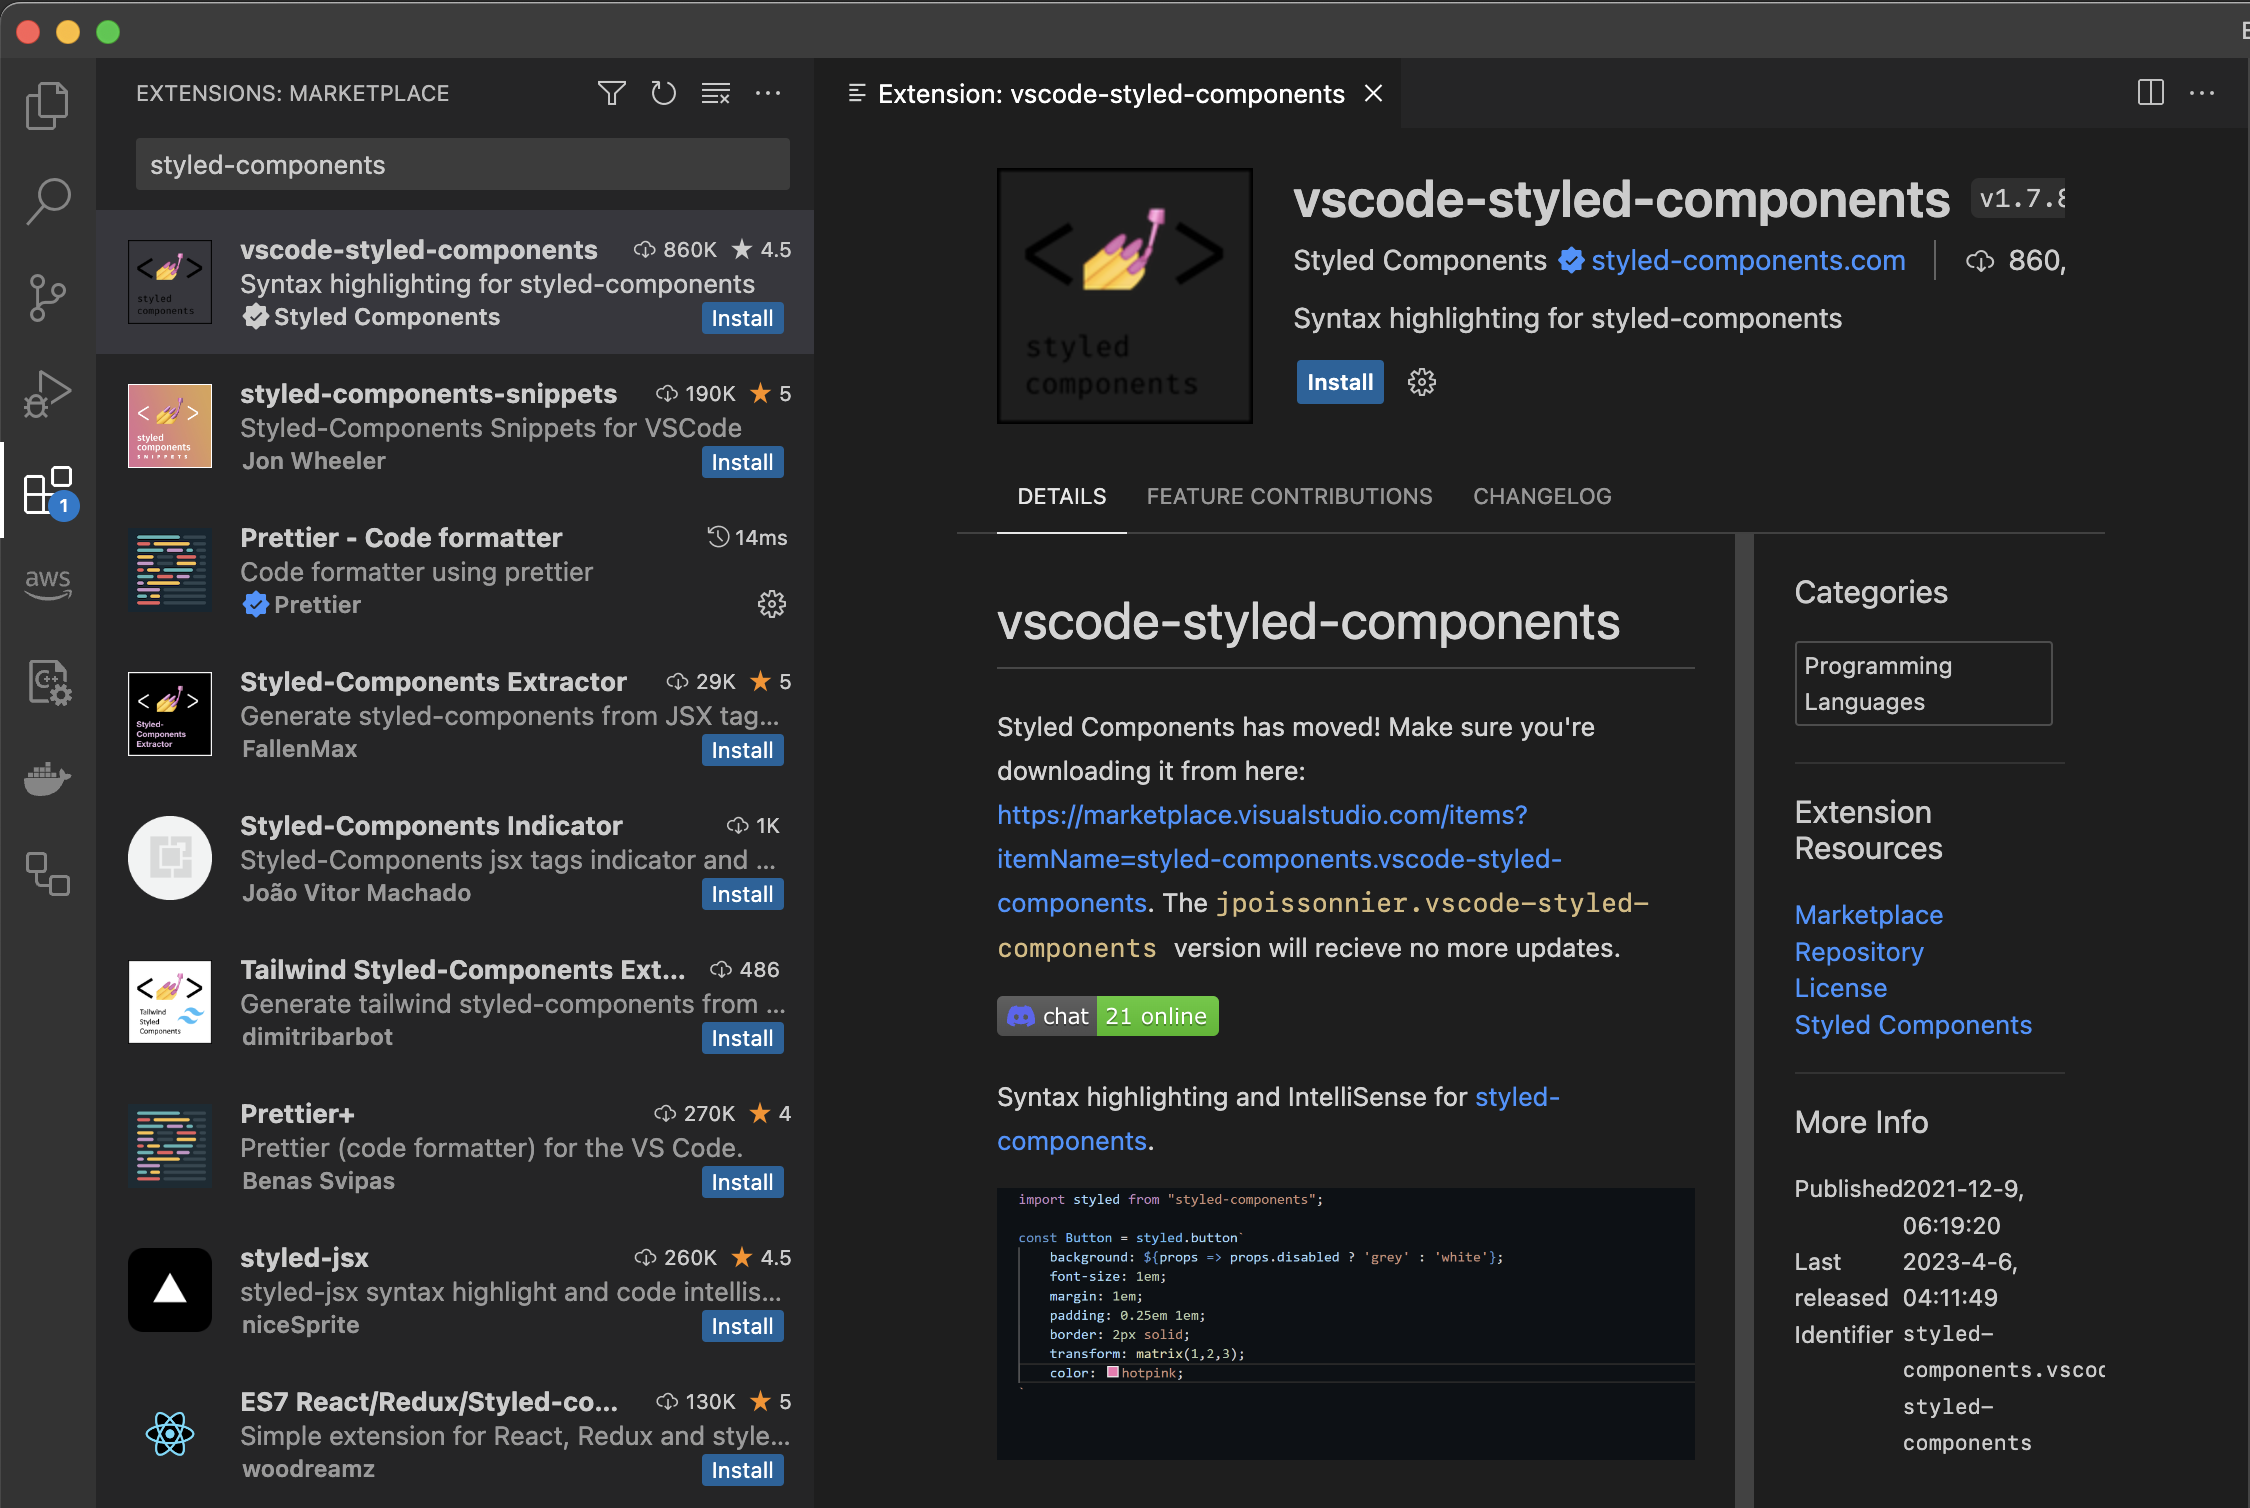This screenshot has width=2250, height=1508.
Task: Open Extensions views and more actions menu
Action: [x=767, y=93]
